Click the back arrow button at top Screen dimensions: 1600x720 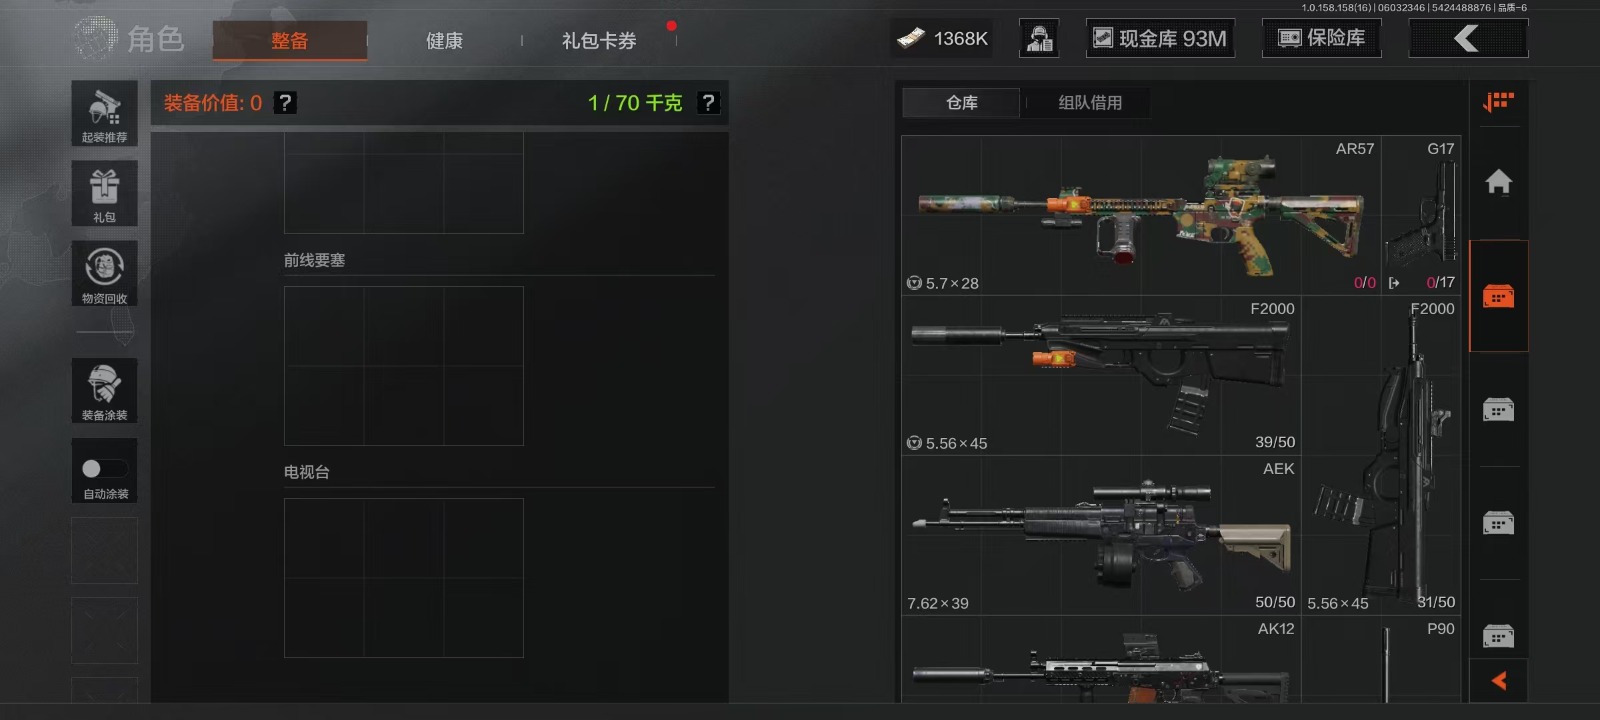[1468, 39]
